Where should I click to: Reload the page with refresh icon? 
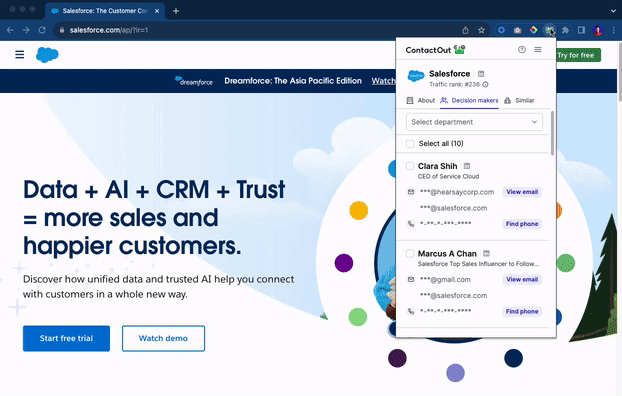tap(42, 30)
